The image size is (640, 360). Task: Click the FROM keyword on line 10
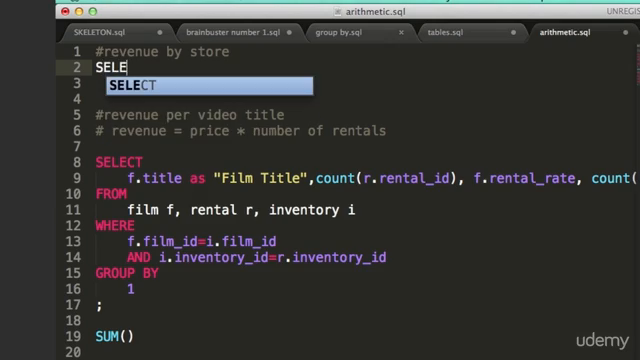(111, 194)
